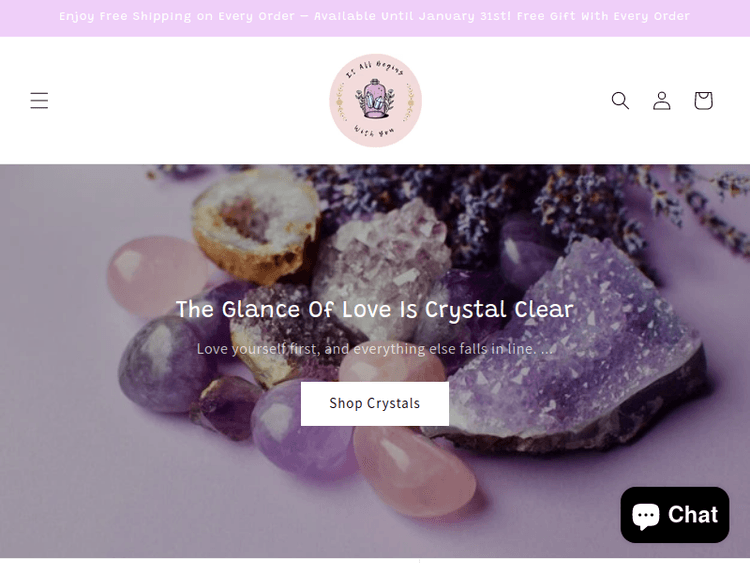Click the pink rose quartz stone at bottom
Screen dimensions: 750x563
click(x=414, y=476)
